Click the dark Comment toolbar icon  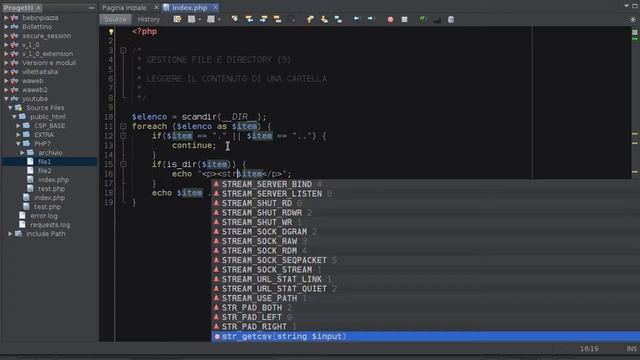[437, 19]
